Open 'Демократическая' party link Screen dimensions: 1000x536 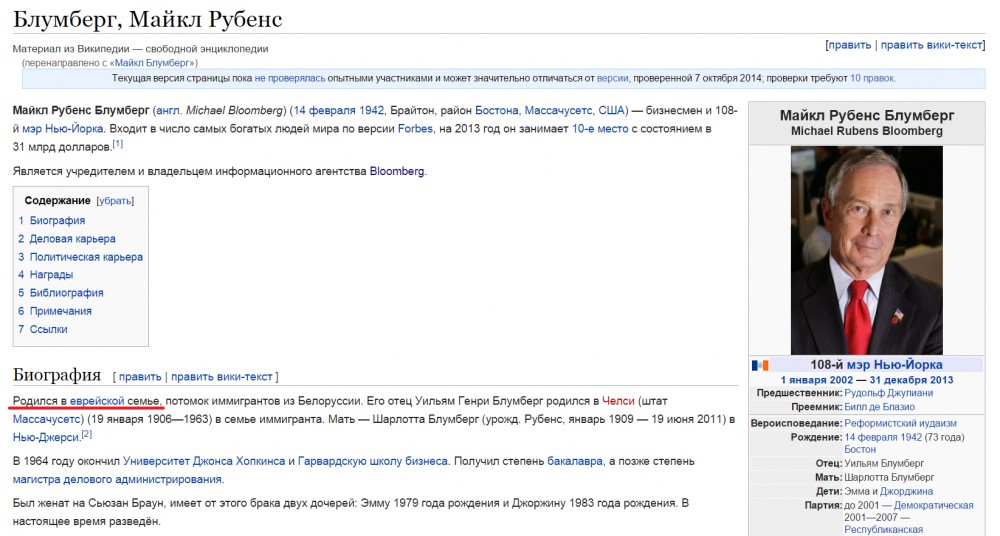[934, 506]
